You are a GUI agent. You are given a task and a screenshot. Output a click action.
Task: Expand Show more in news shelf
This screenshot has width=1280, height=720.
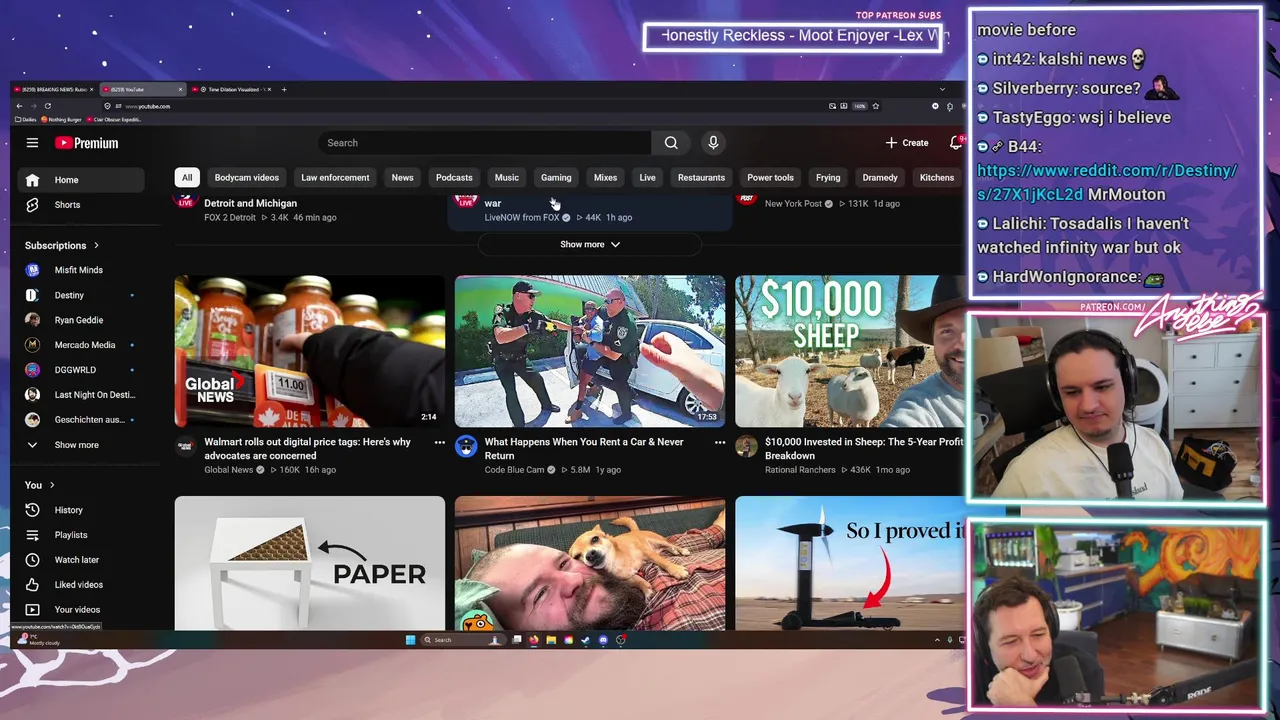coord(590,244)
